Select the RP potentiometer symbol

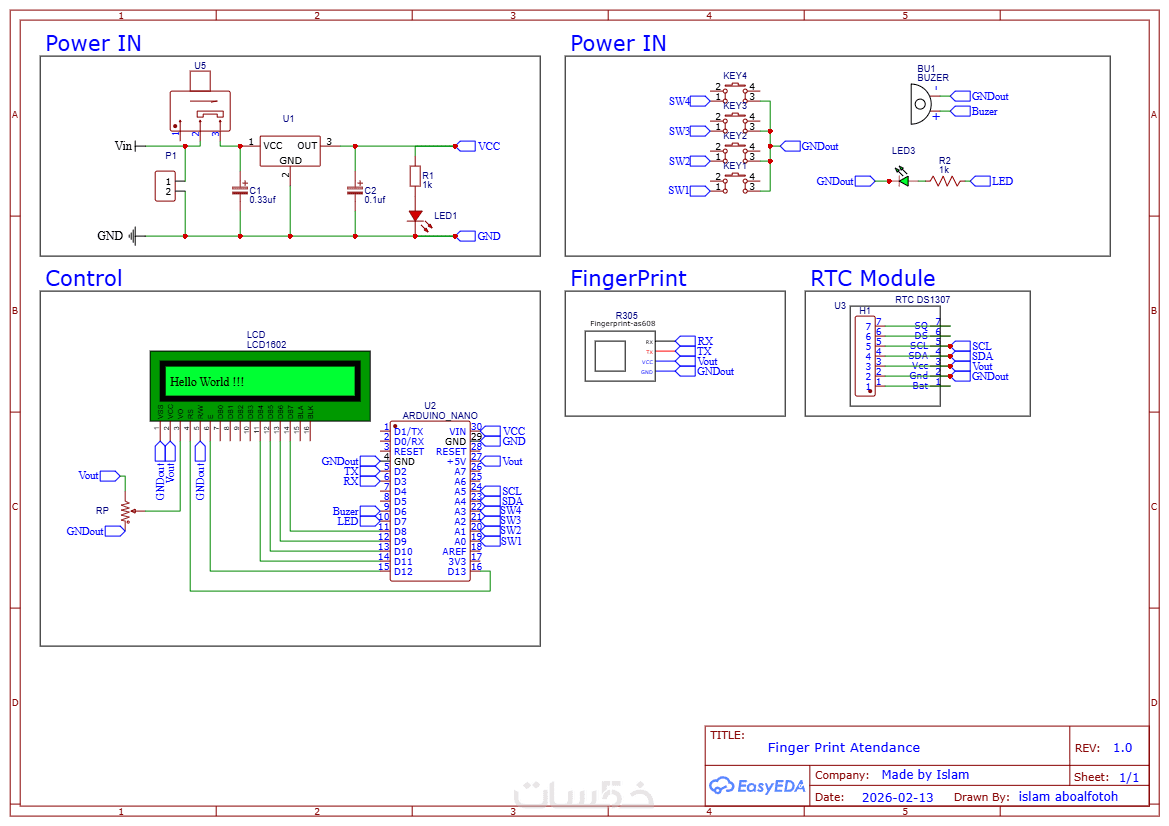(126, 511)
